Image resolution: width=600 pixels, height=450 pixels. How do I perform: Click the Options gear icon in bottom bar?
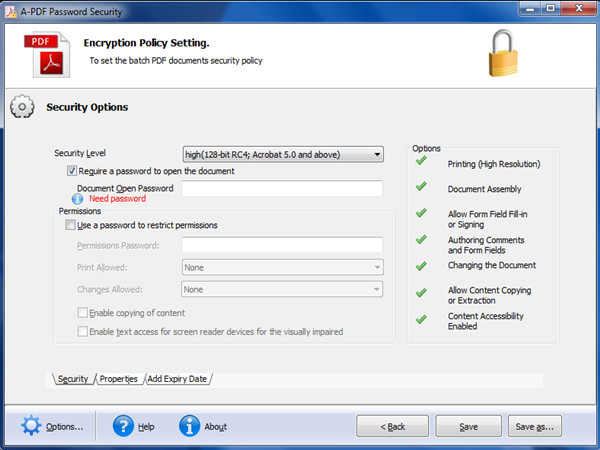[x=31, y=426]
